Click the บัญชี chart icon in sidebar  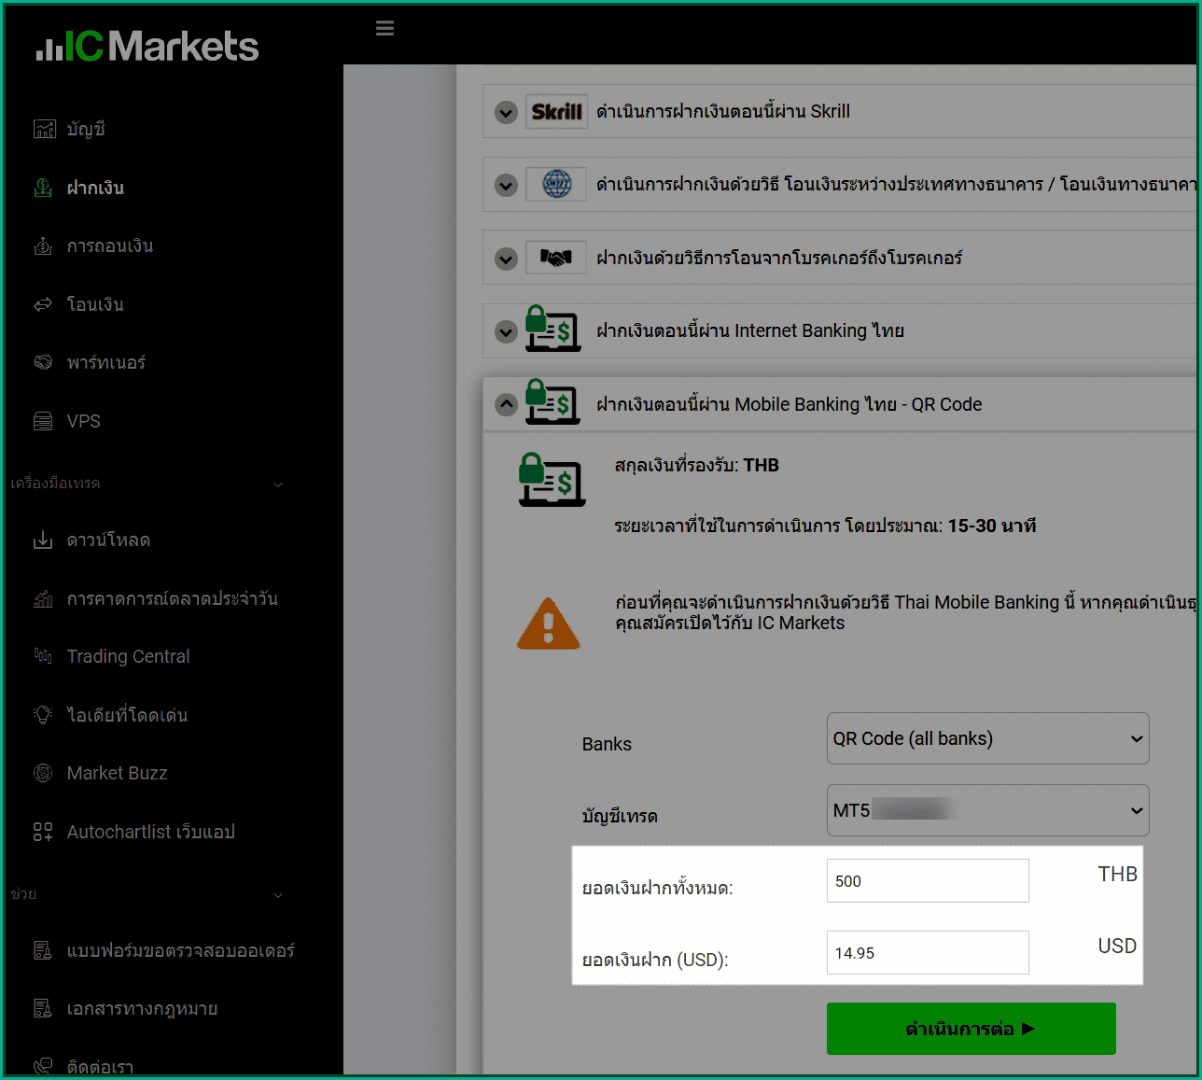click(x=44, y=129)
